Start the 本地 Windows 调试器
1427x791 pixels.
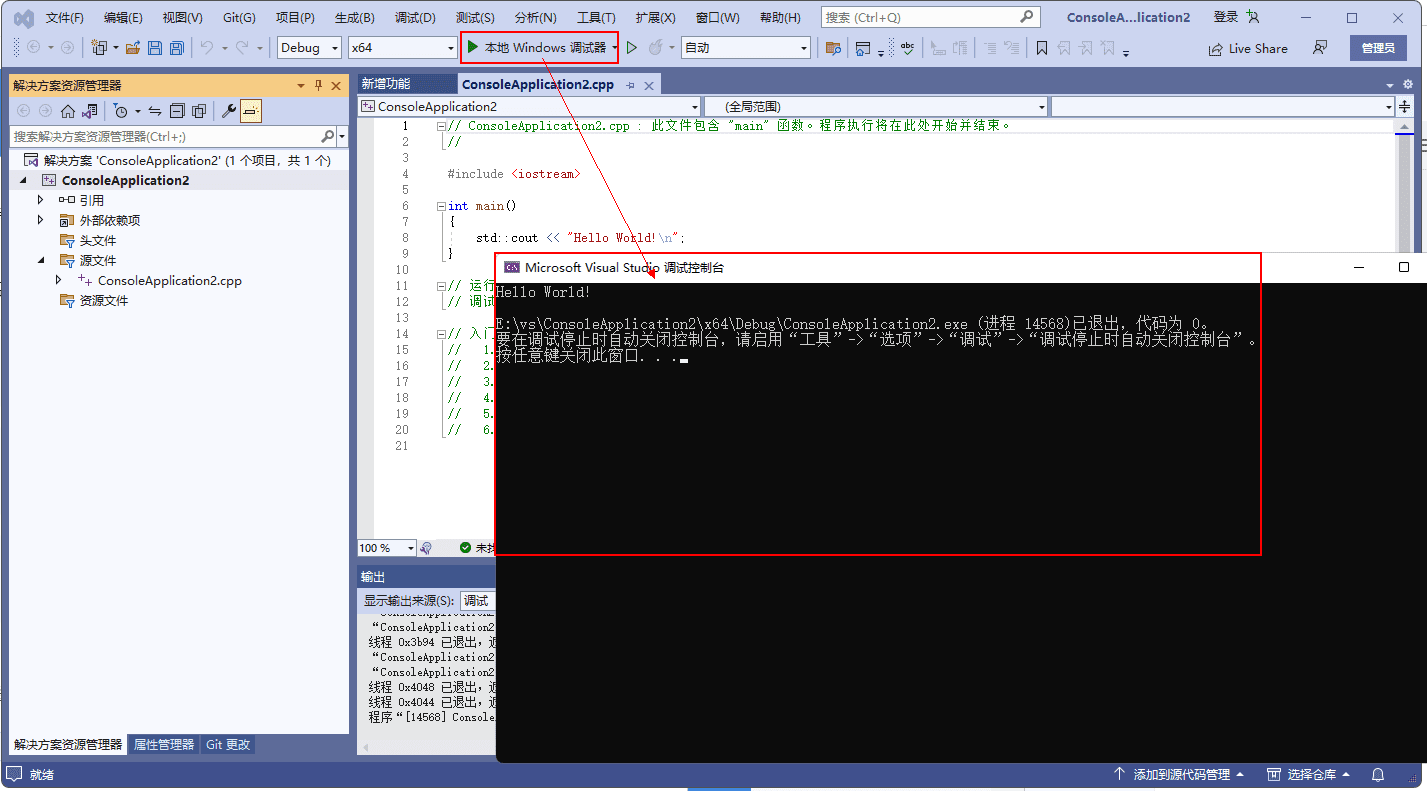coord(540,47)
